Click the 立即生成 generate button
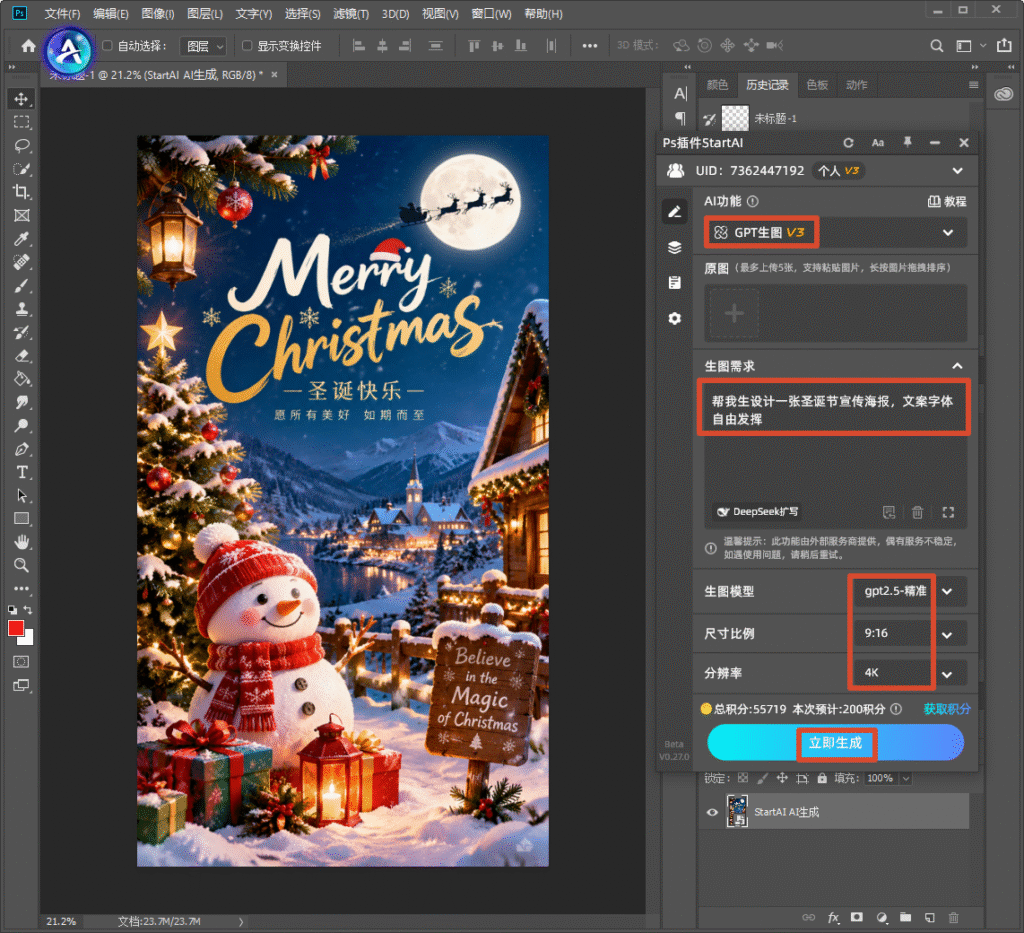Screen dimensions: 1024x933 click(x=835, y=743)
